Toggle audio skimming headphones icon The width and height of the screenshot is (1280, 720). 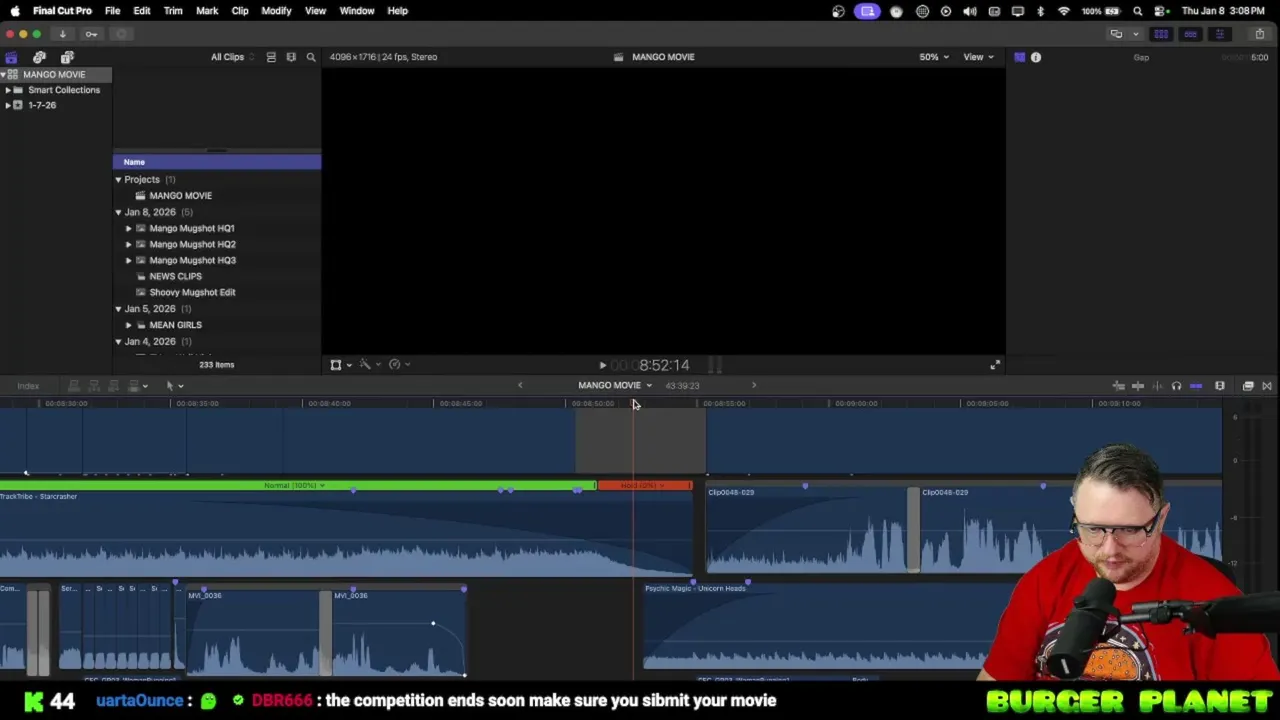click(x=1176, y=386)
